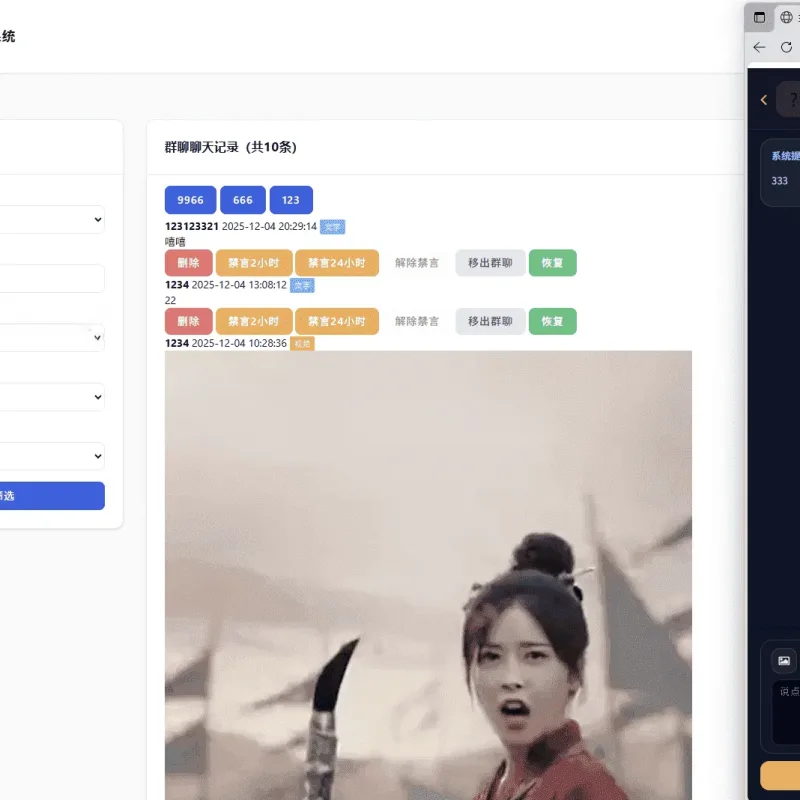This screenshot has width=800, height=800.
Task: Click the blue 文字 tag beside 13:08:12
Action: point(302,285)
